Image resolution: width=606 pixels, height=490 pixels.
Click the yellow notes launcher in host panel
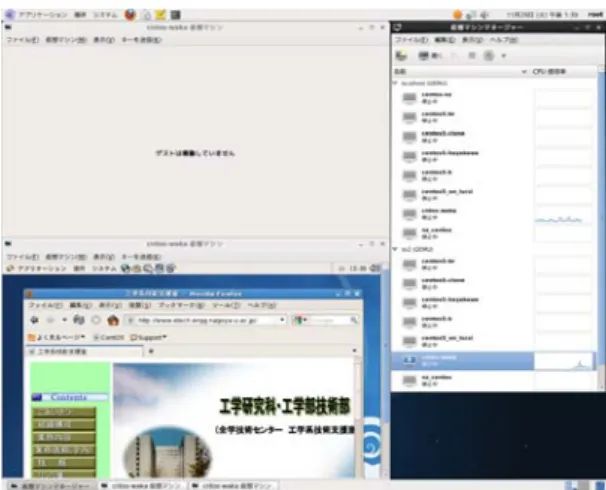(x=160, y=15)
